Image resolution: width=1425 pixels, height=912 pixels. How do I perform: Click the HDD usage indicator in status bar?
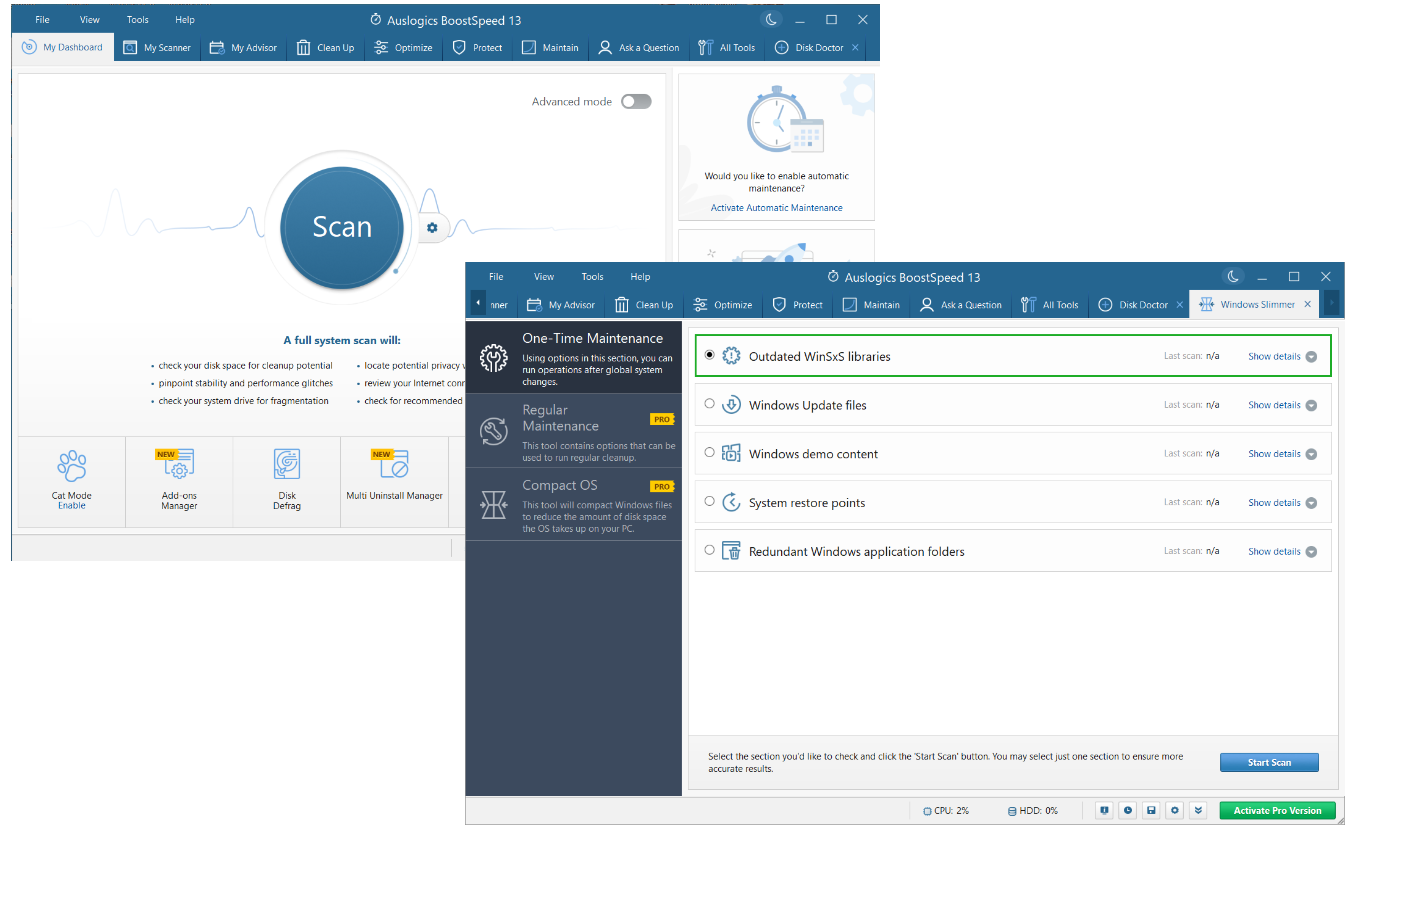pos(1033,811)
